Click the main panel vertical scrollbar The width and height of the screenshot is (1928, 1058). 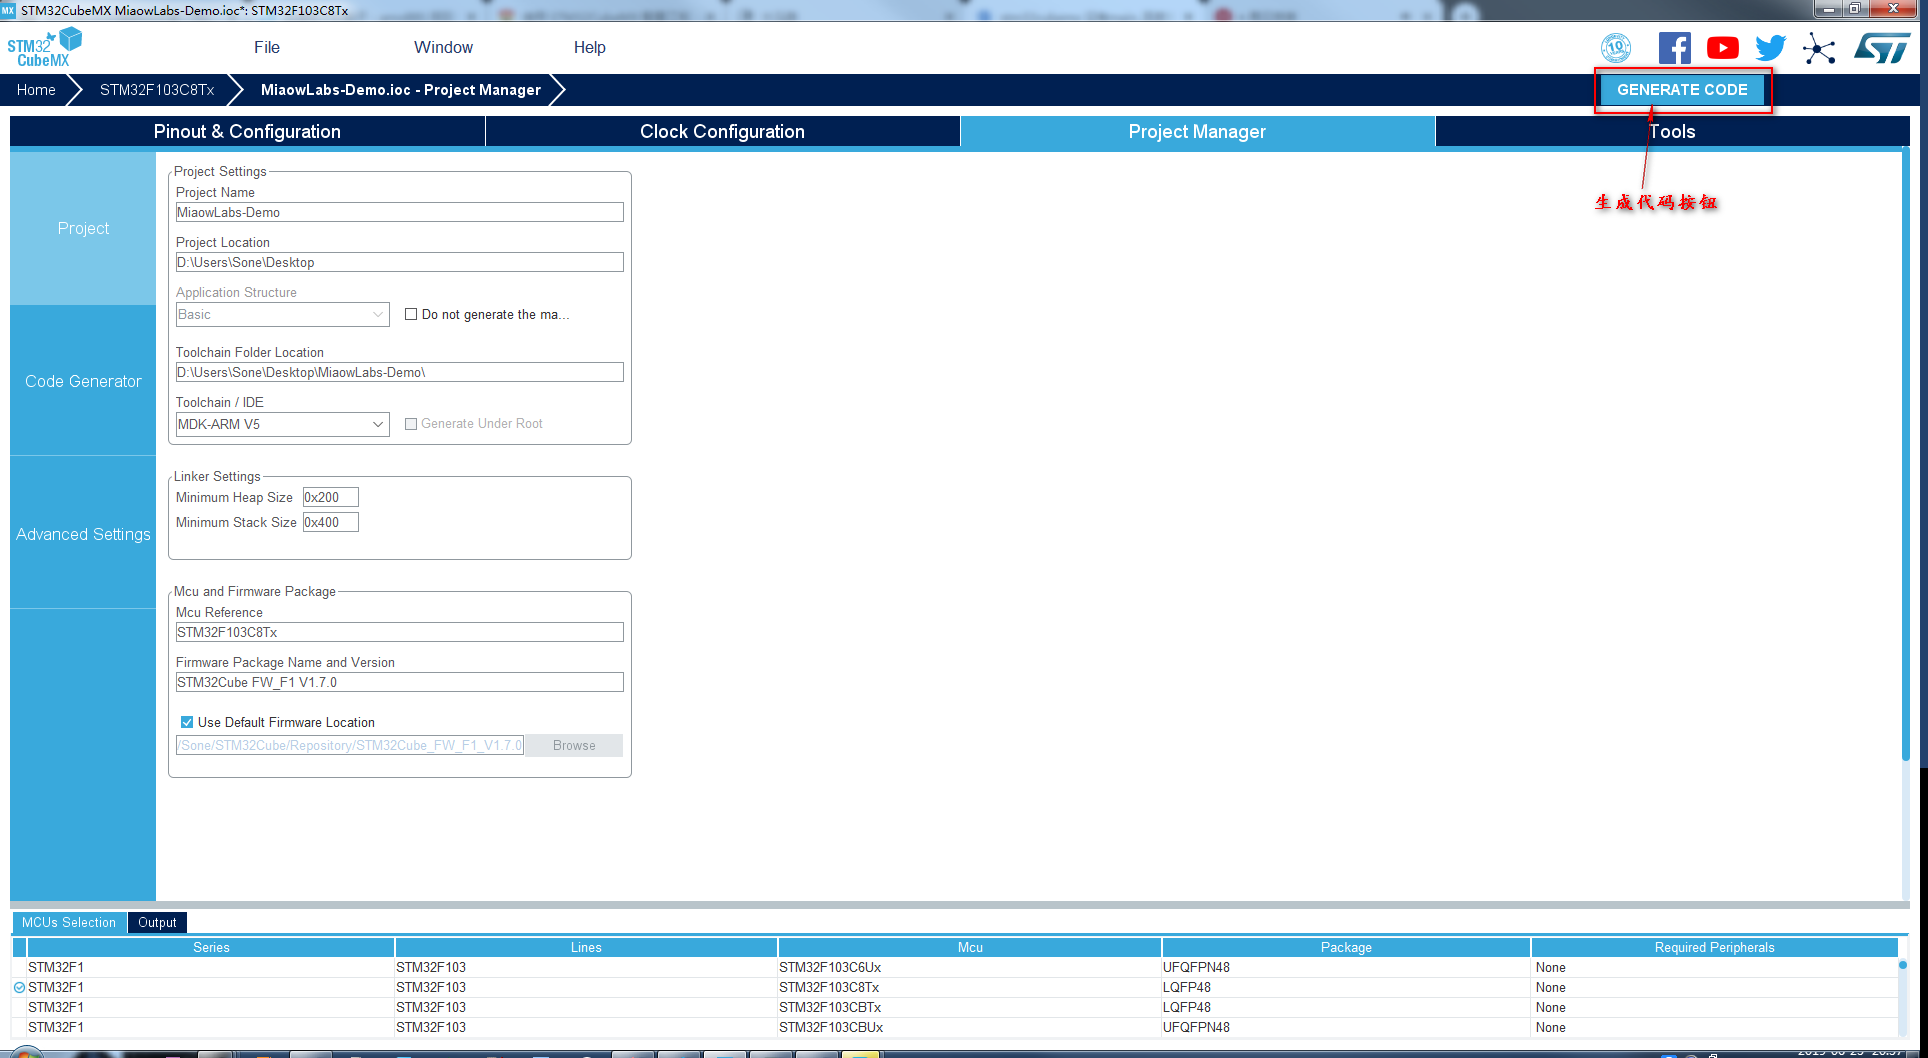1906,455
